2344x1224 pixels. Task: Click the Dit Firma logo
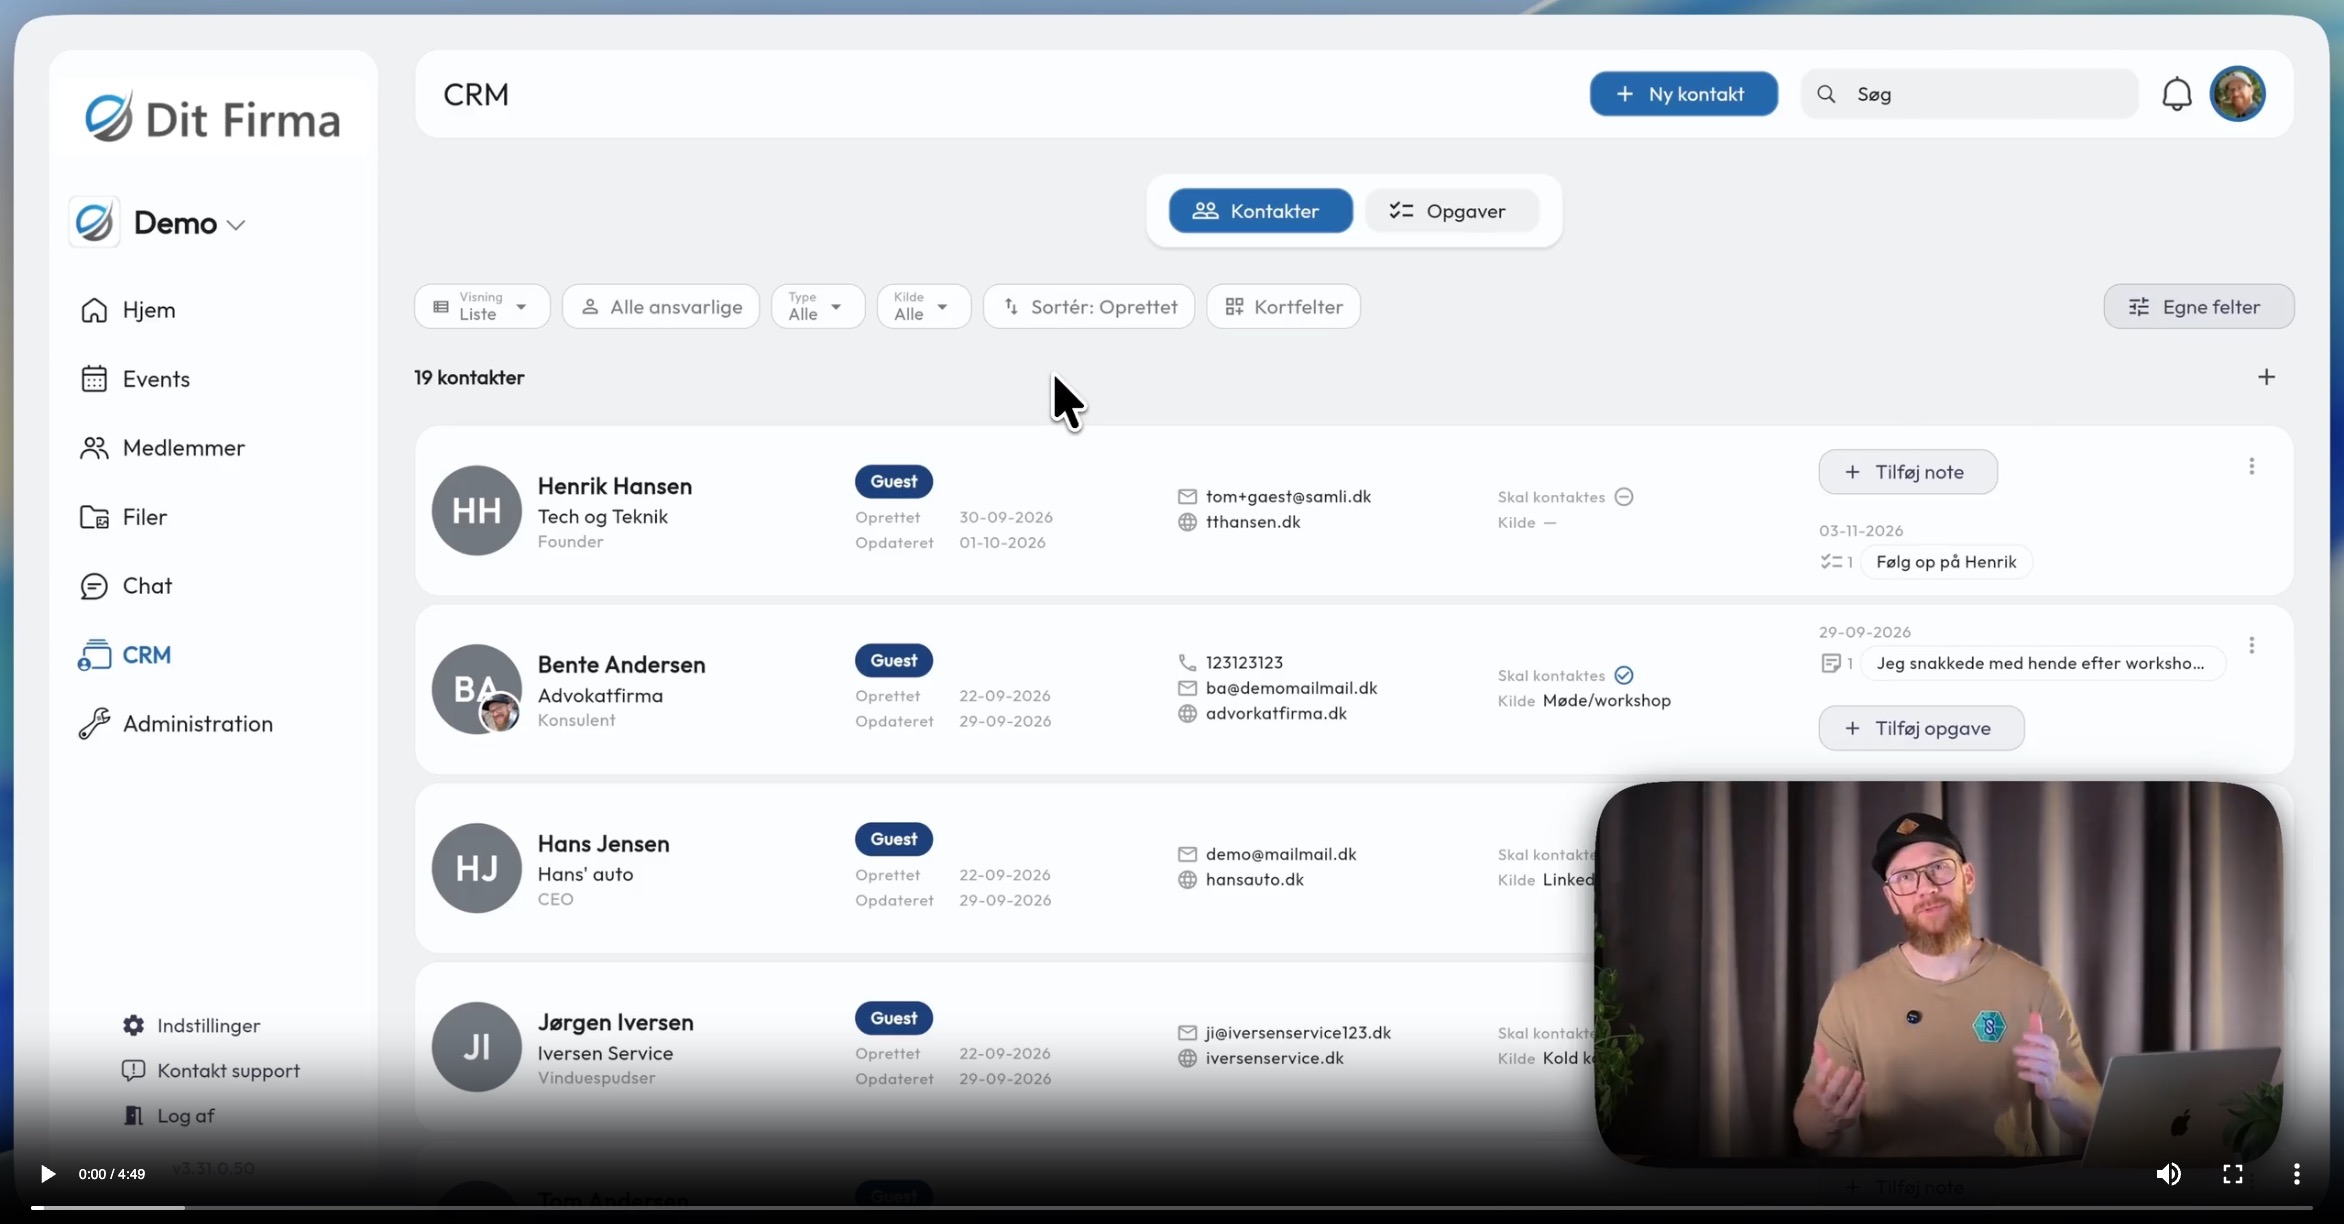[x=212, y=118]
